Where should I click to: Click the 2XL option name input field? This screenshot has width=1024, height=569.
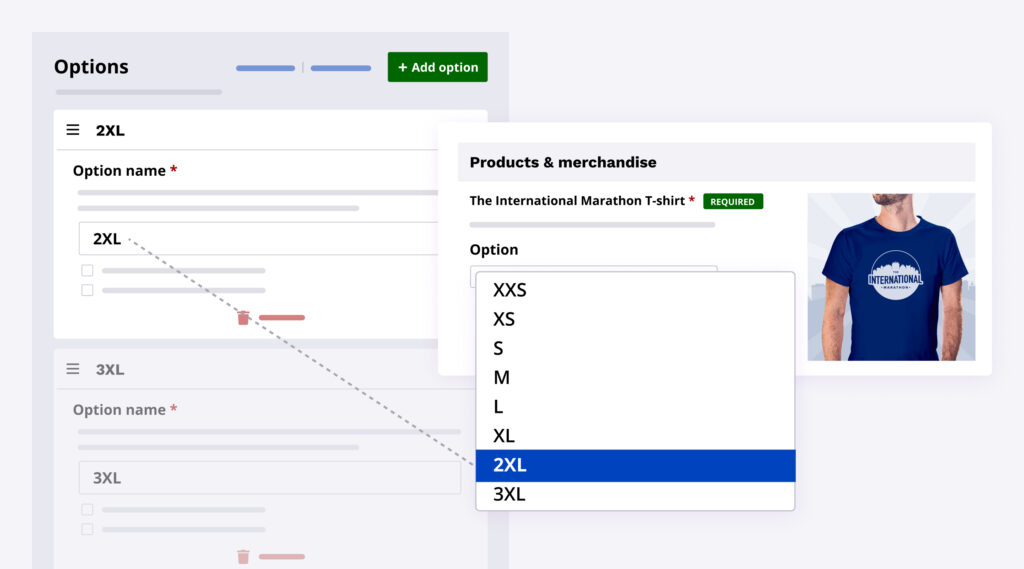point(258,239)
